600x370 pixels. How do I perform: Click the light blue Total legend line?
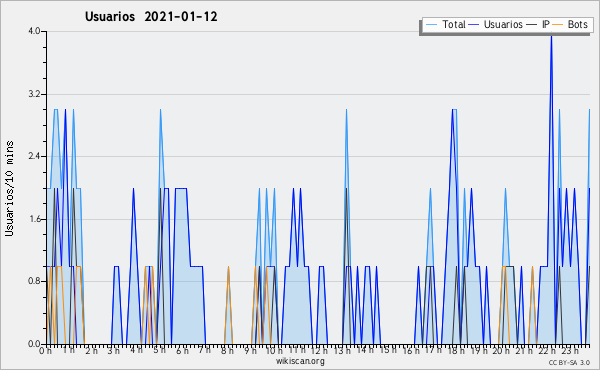coord(431,25)
